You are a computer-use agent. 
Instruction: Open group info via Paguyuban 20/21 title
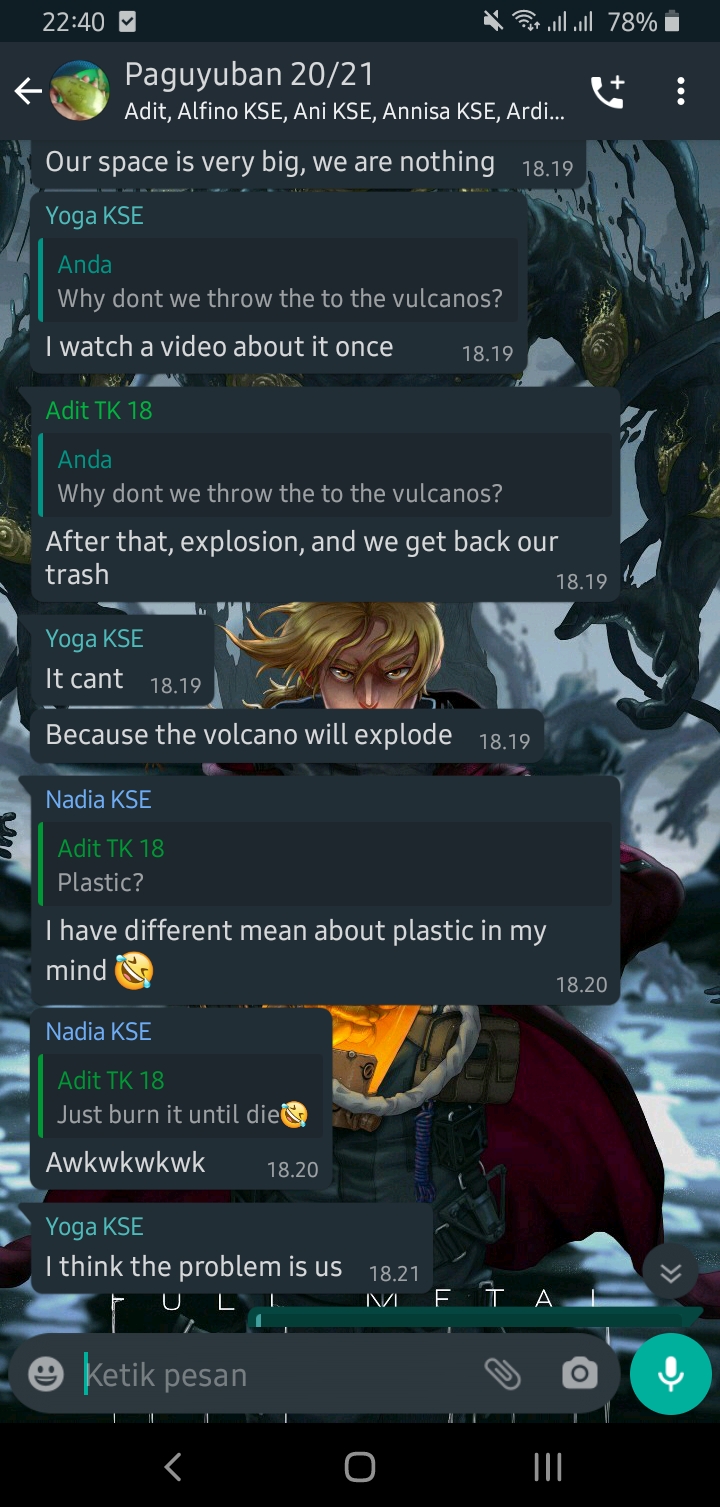point(250,74)
